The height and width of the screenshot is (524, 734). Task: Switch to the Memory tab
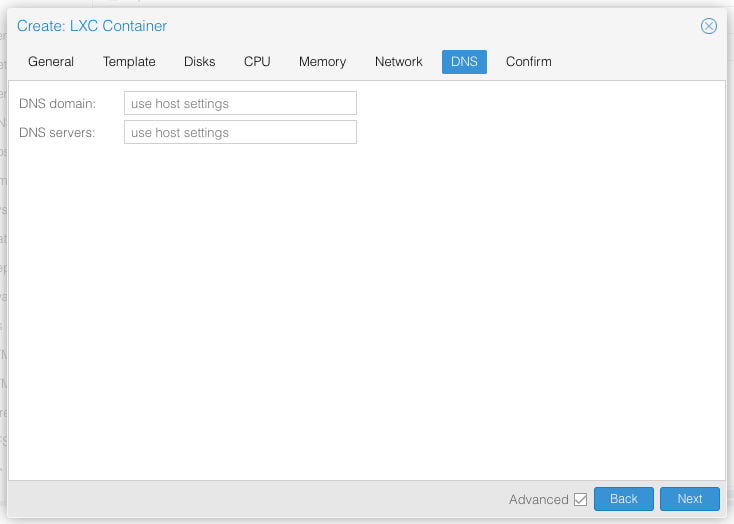[322, 62]
